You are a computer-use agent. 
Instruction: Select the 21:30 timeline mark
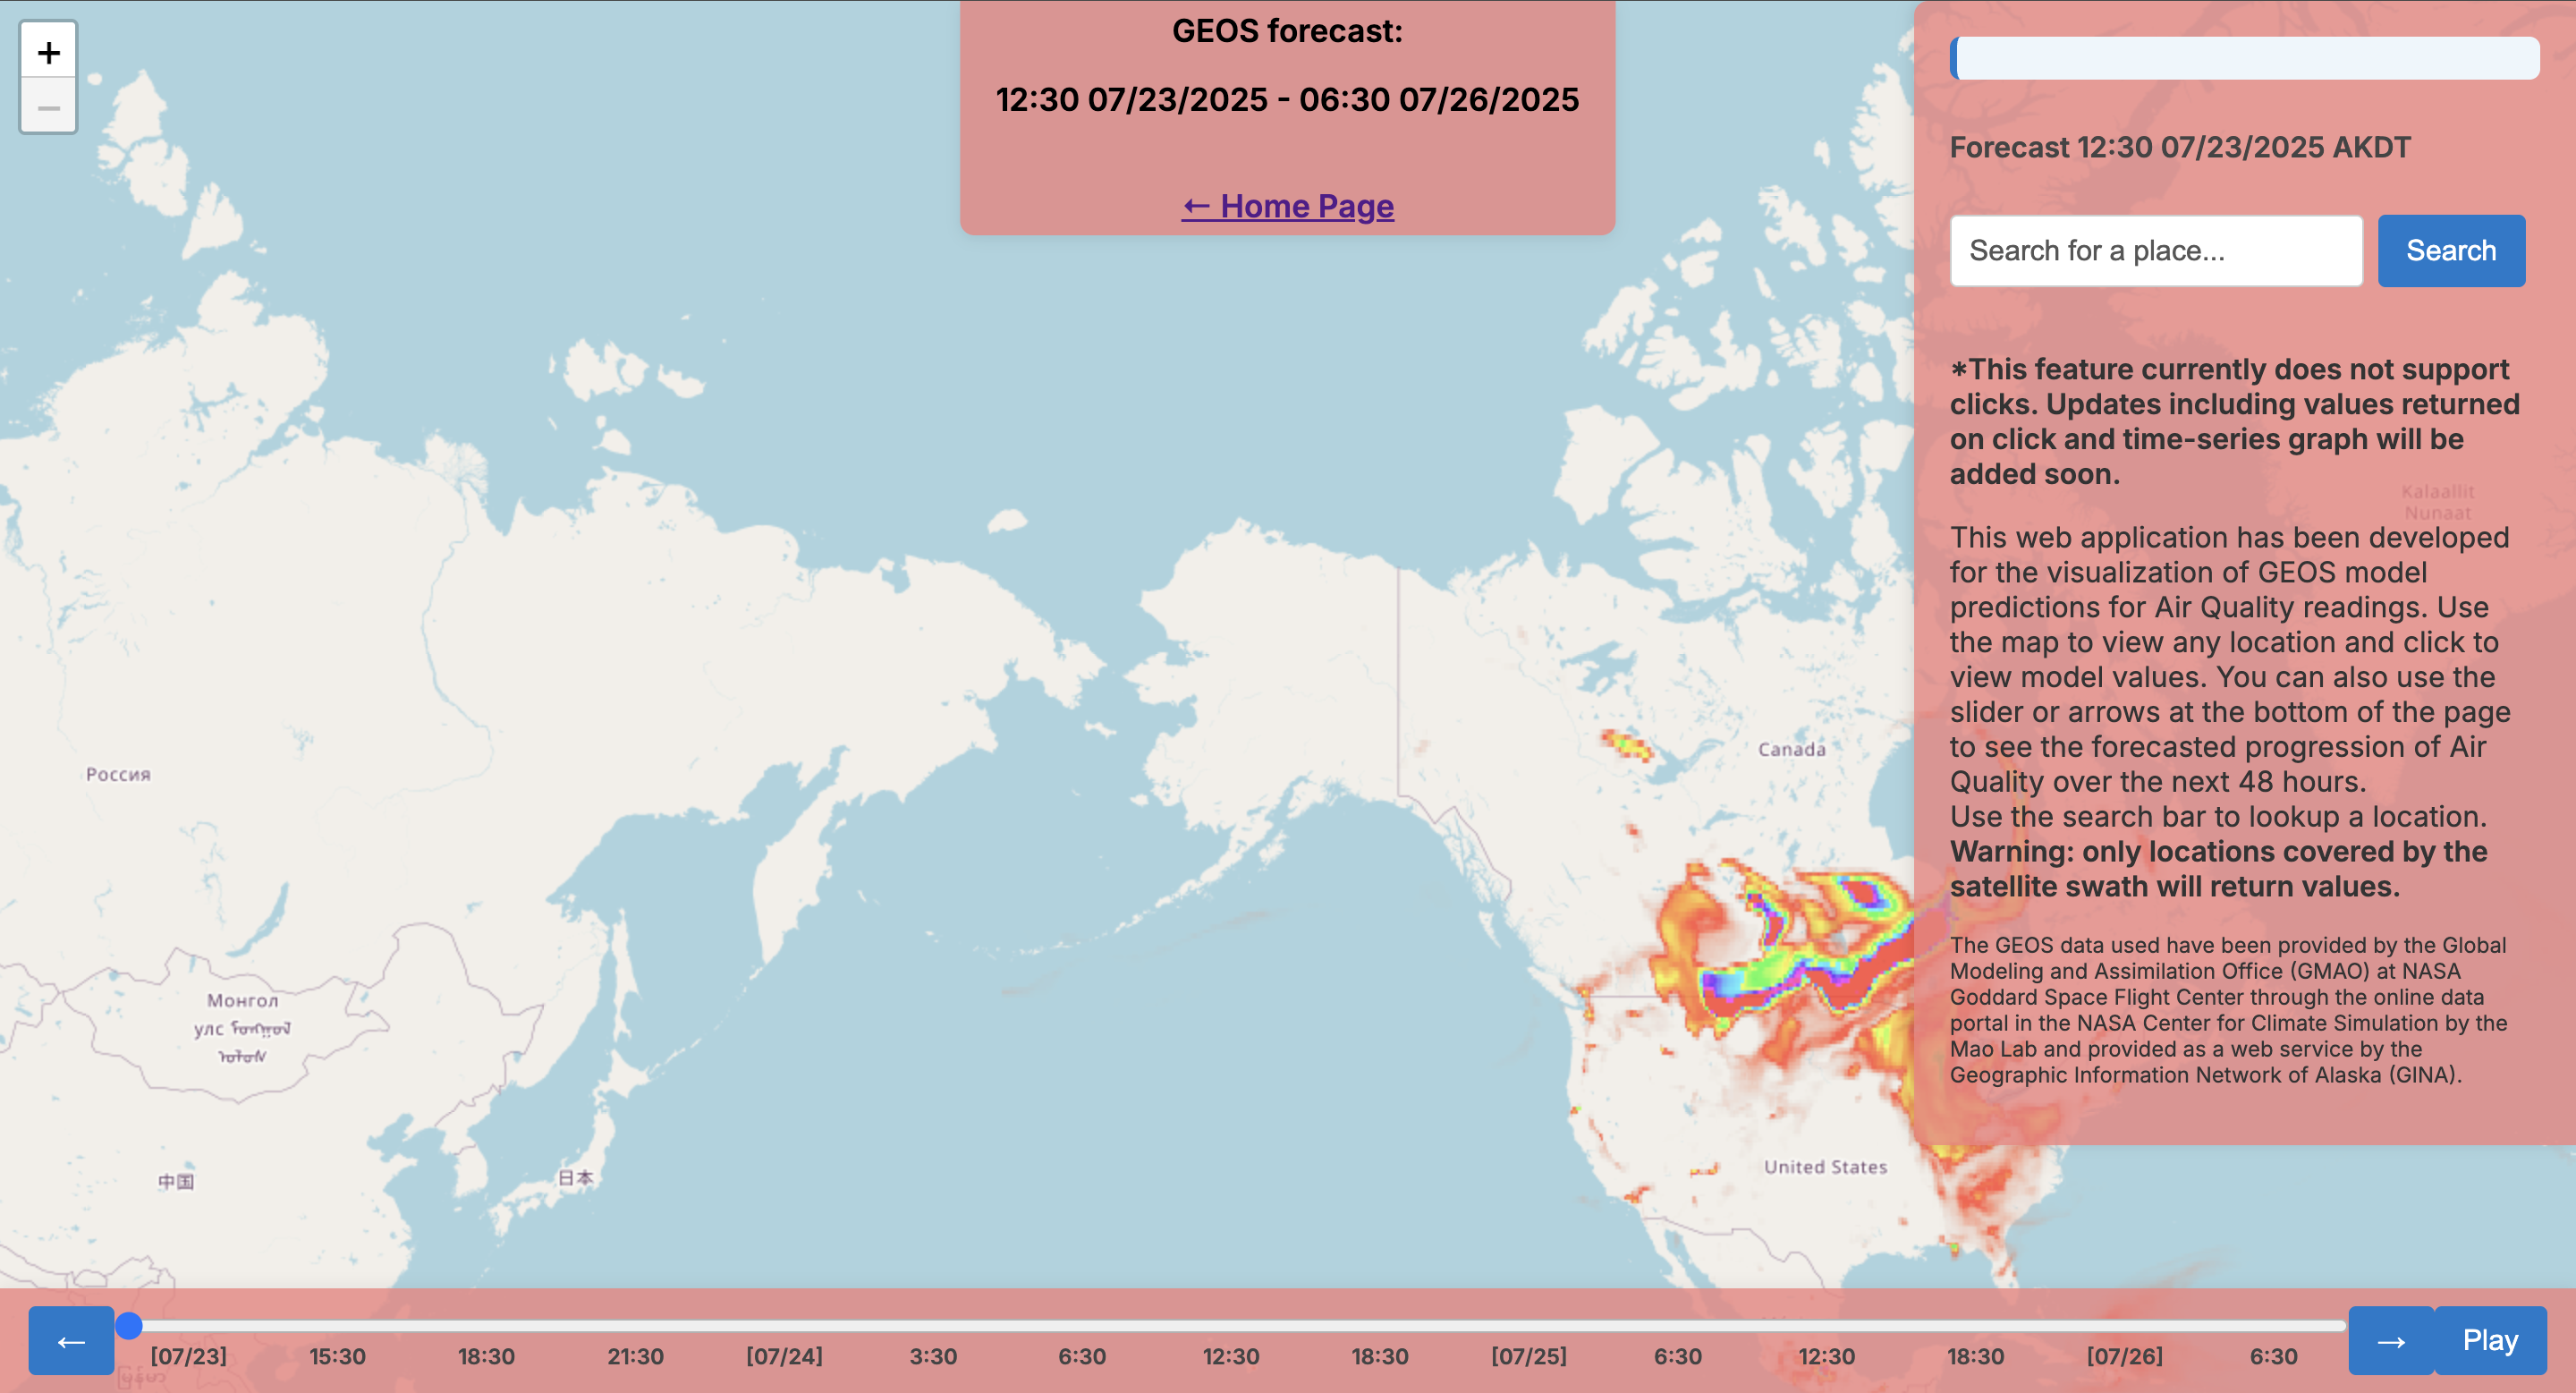tap(635, 1356)
